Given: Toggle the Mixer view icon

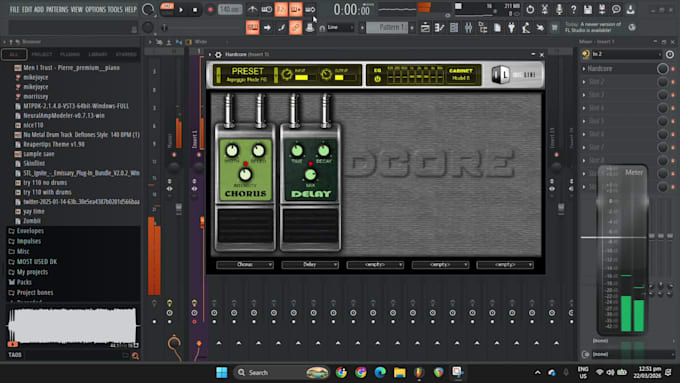Looking at the screenshot, I should 468,28.
